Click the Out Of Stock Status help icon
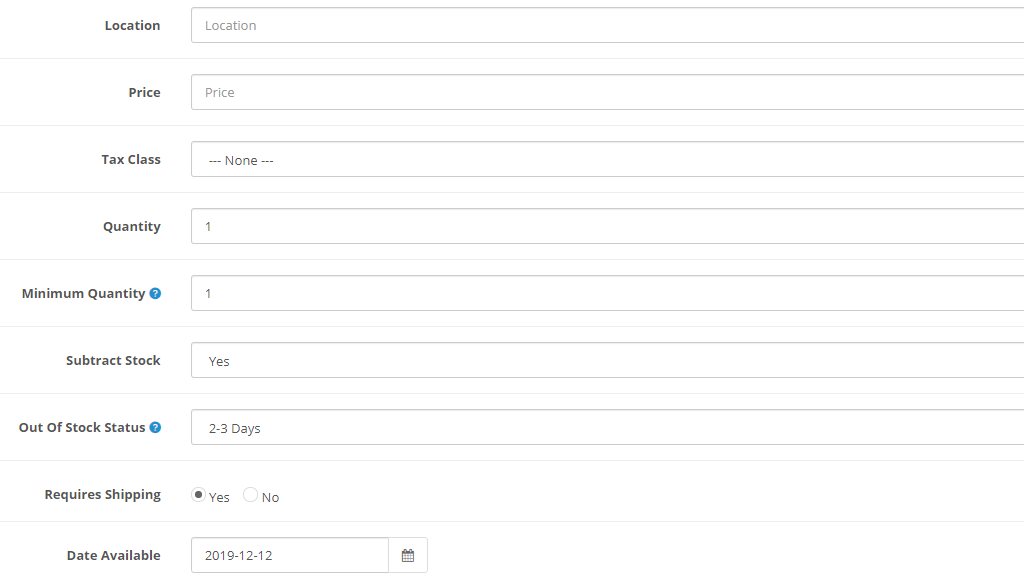The height and width of the screenshot is (576, 1024). click(x=156, y=427)
